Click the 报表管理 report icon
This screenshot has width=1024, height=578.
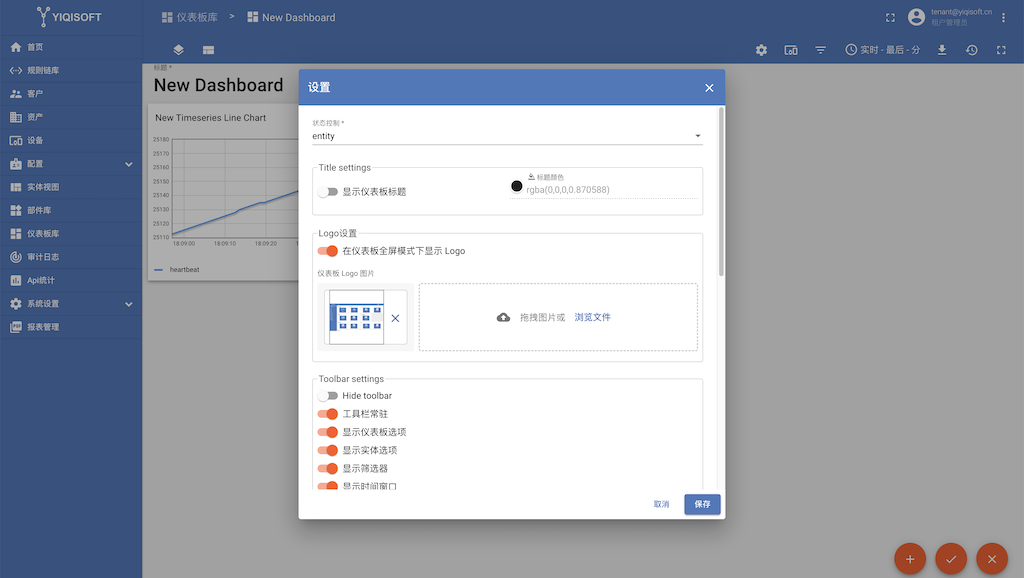(x=16, y=327)
